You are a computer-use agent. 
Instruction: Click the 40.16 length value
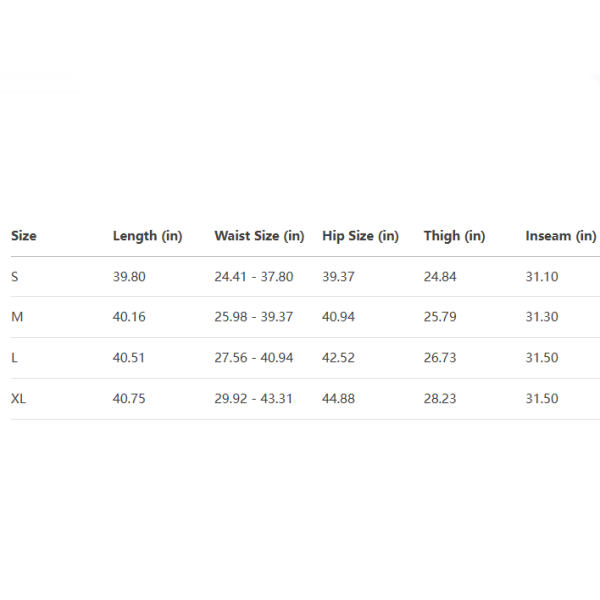point(129,317)
